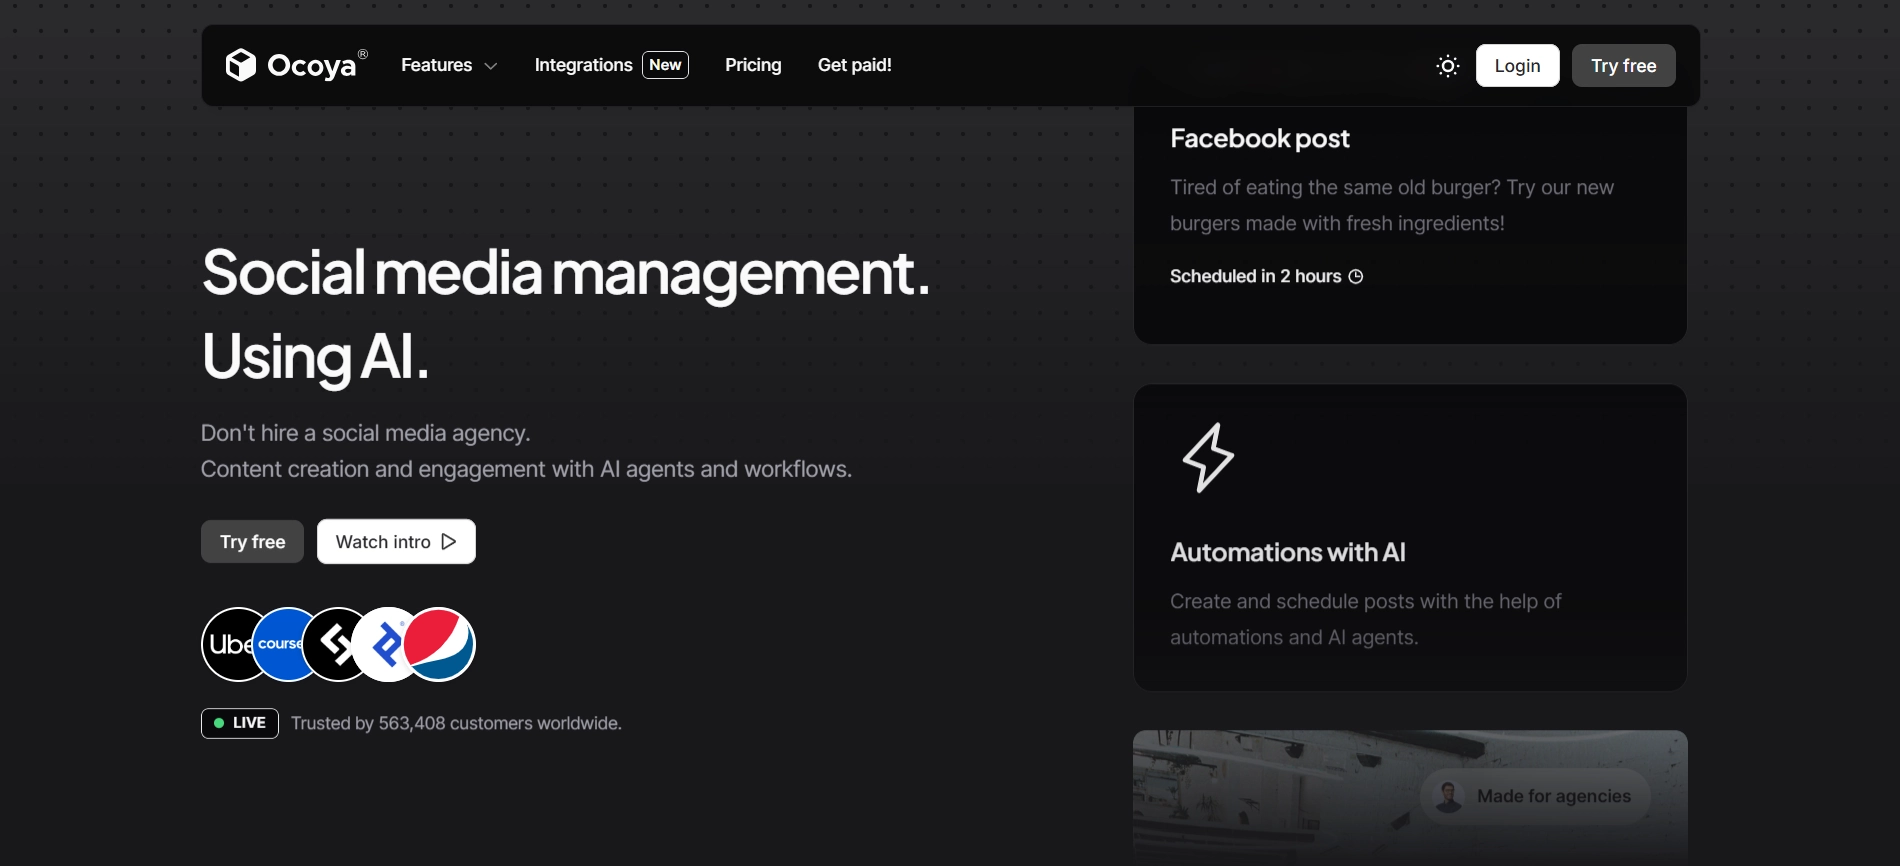Open the Made for agencies image card

pyautogui.click(x=1410, y=795)
